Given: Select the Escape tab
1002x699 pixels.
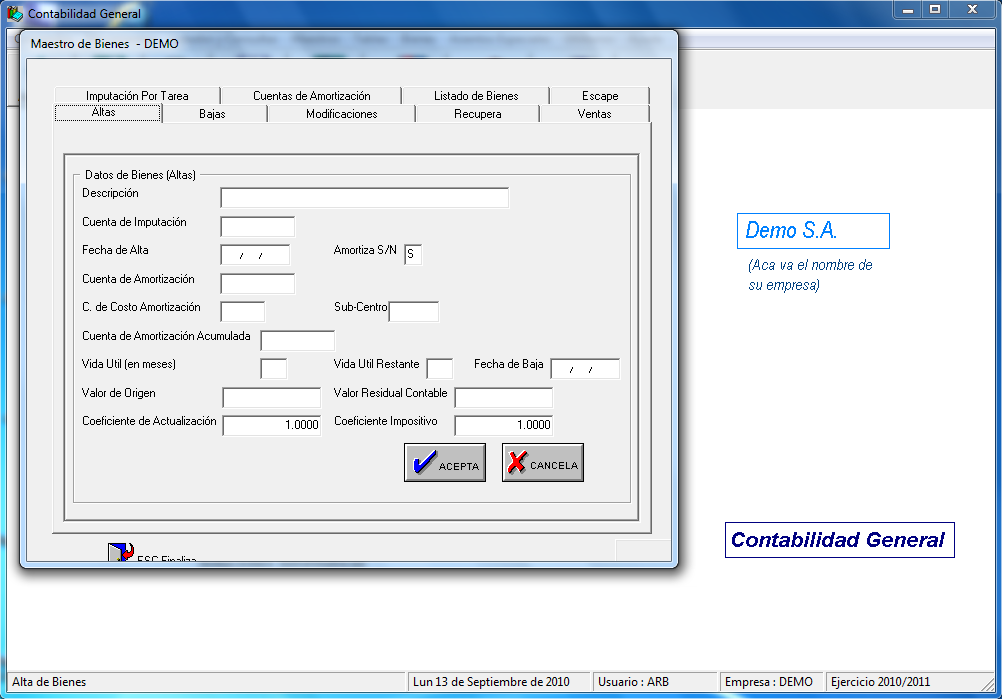Looking at the screenshot, I should click(x=600, y=96).
